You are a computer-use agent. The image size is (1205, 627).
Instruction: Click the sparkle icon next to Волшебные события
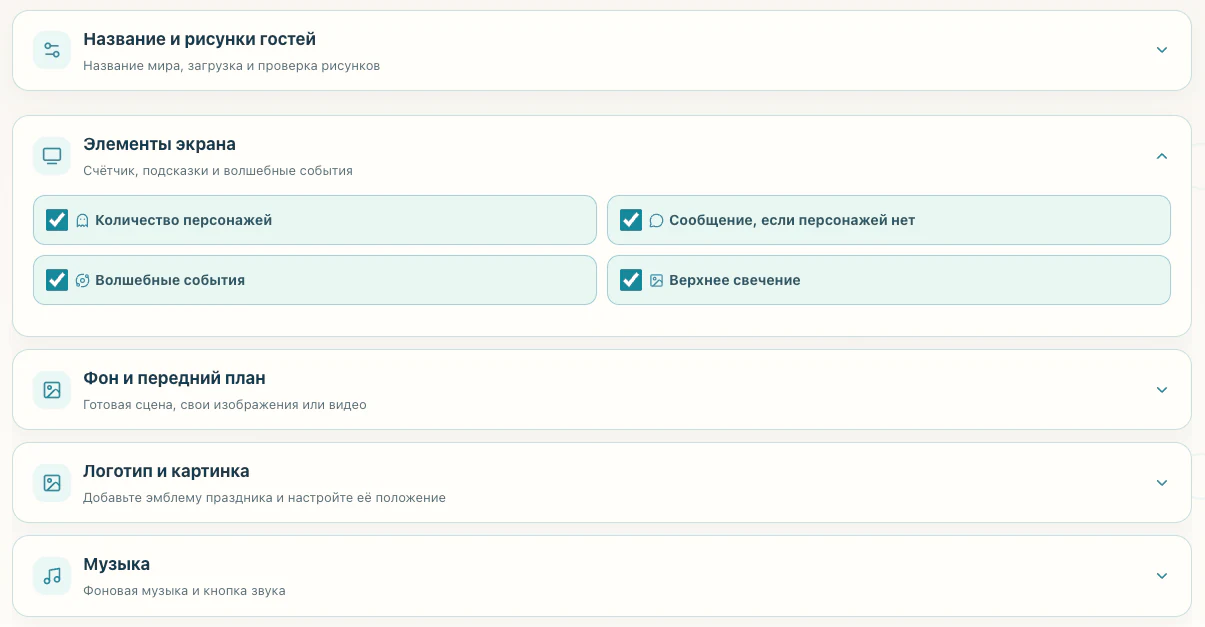pyautogui.click(x=83, y=281)
